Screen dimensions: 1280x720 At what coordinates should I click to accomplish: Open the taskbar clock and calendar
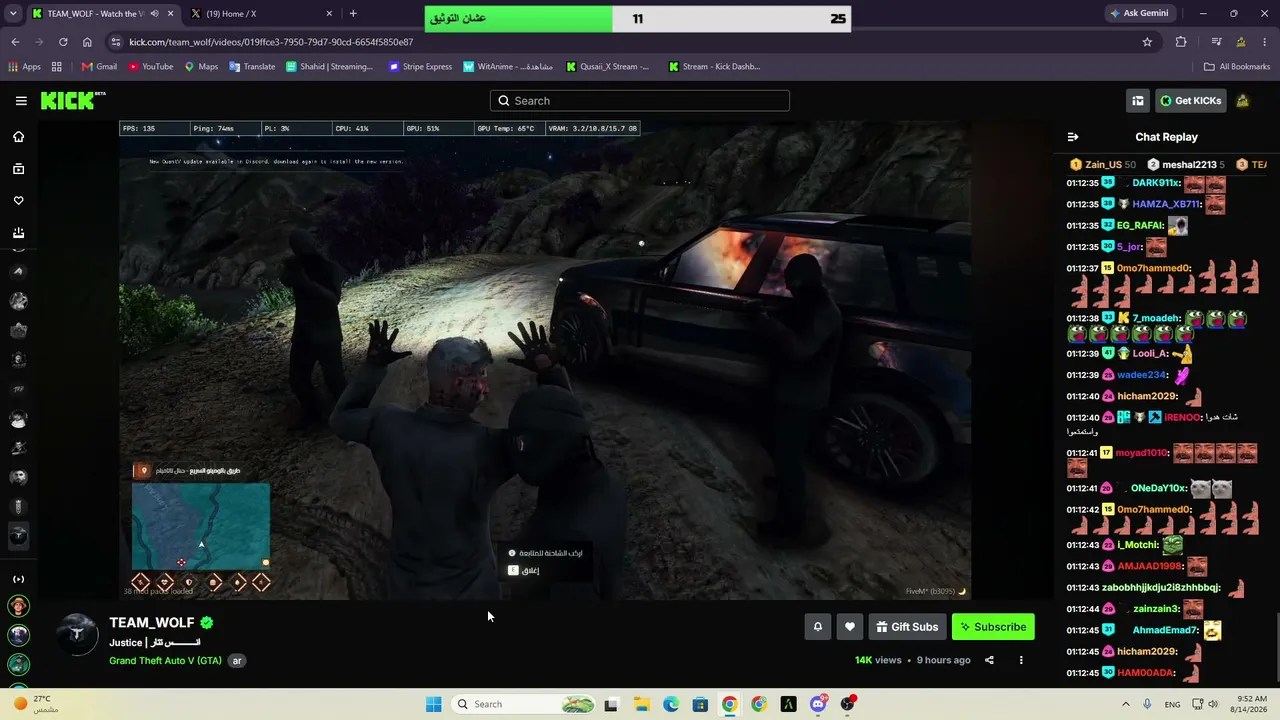[x=1250, y=704]
